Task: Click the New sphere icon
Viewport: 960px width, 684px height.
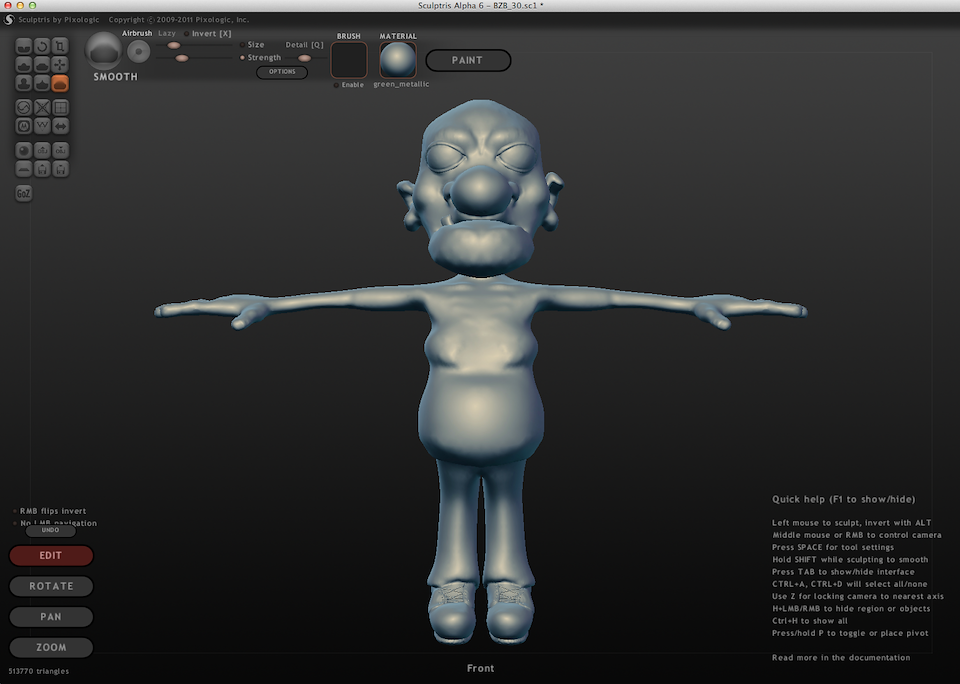Action: click(x=24, y=150)
